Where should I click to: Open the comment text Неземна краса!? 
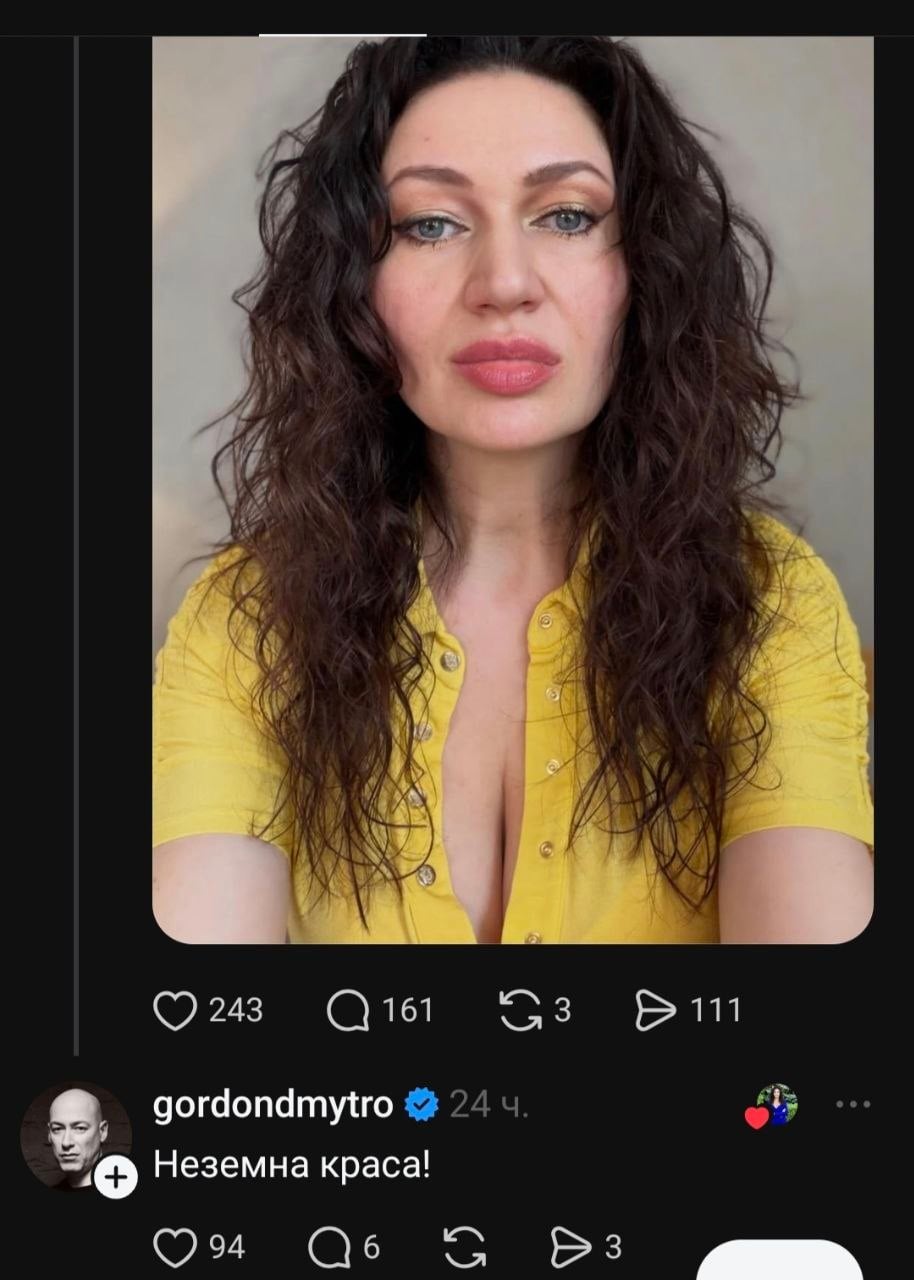coord(292,1165)
